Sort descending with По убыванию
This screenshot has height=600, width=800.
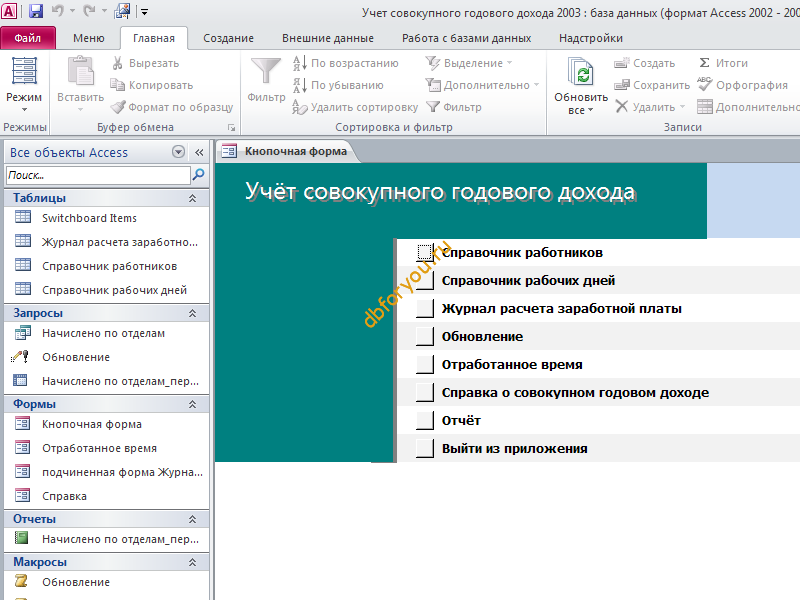[338, 85]
